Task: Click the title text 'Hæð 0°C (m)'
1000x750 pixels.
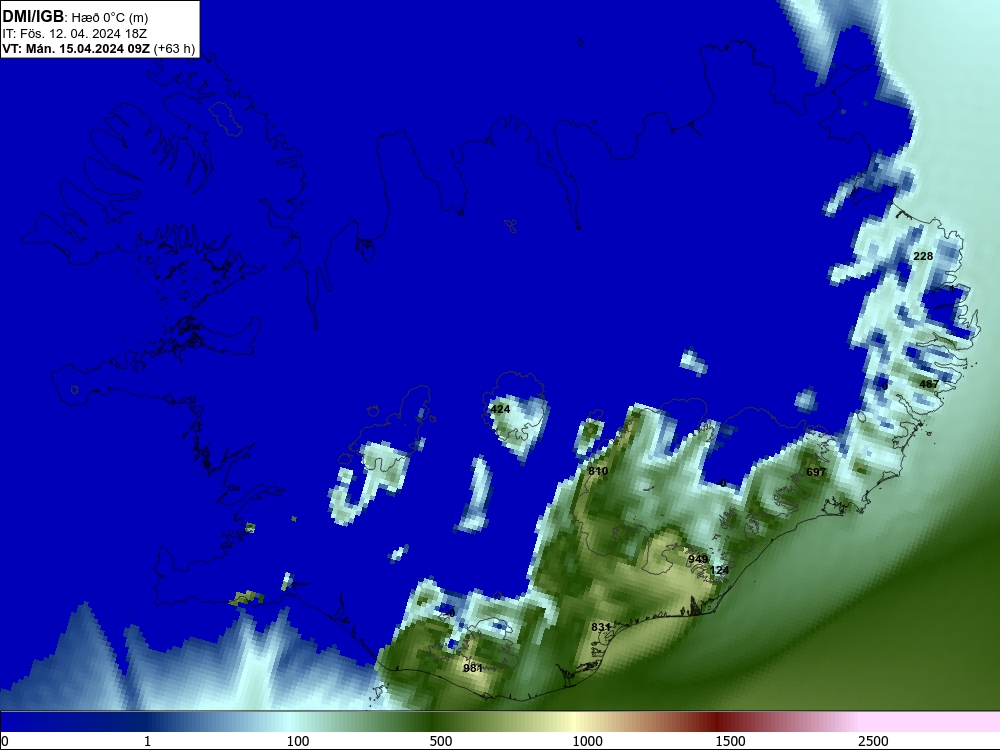Action: [109, 17]
